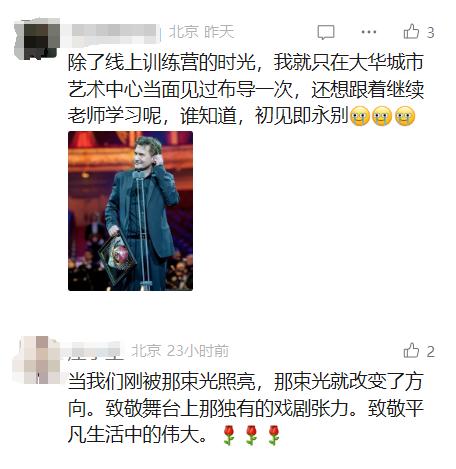456x469 pixels.
Task: Click the first rose emoji in second comment
Action: (229, 435)
